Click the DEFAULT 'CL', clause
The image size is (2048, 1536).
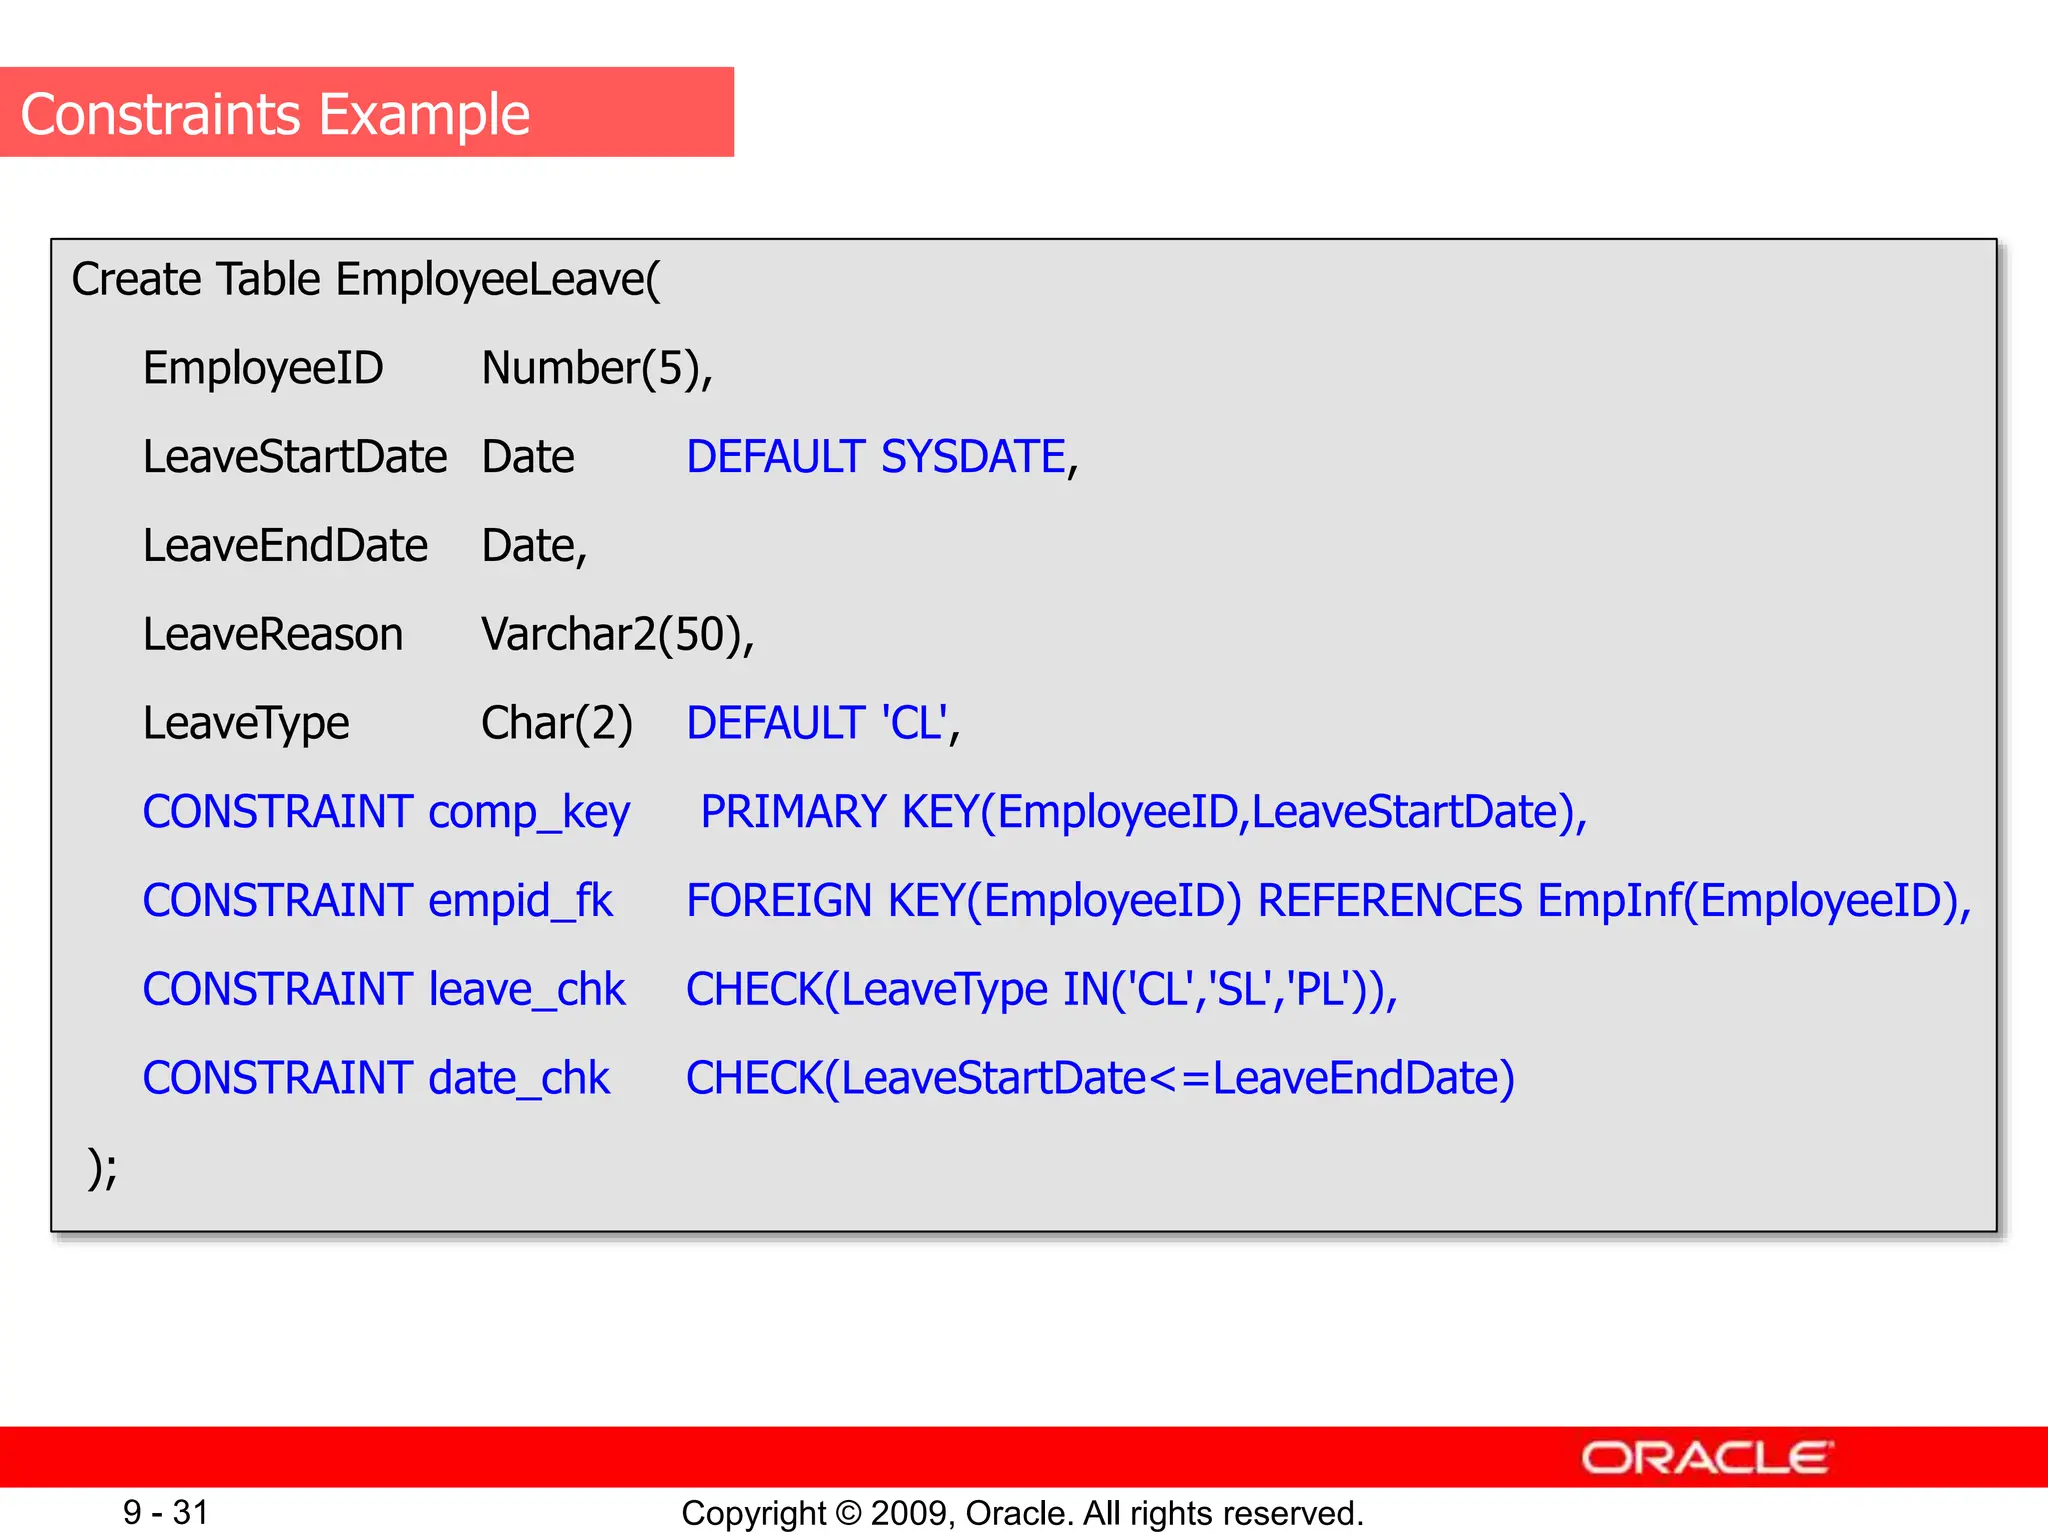click(823, 723)
